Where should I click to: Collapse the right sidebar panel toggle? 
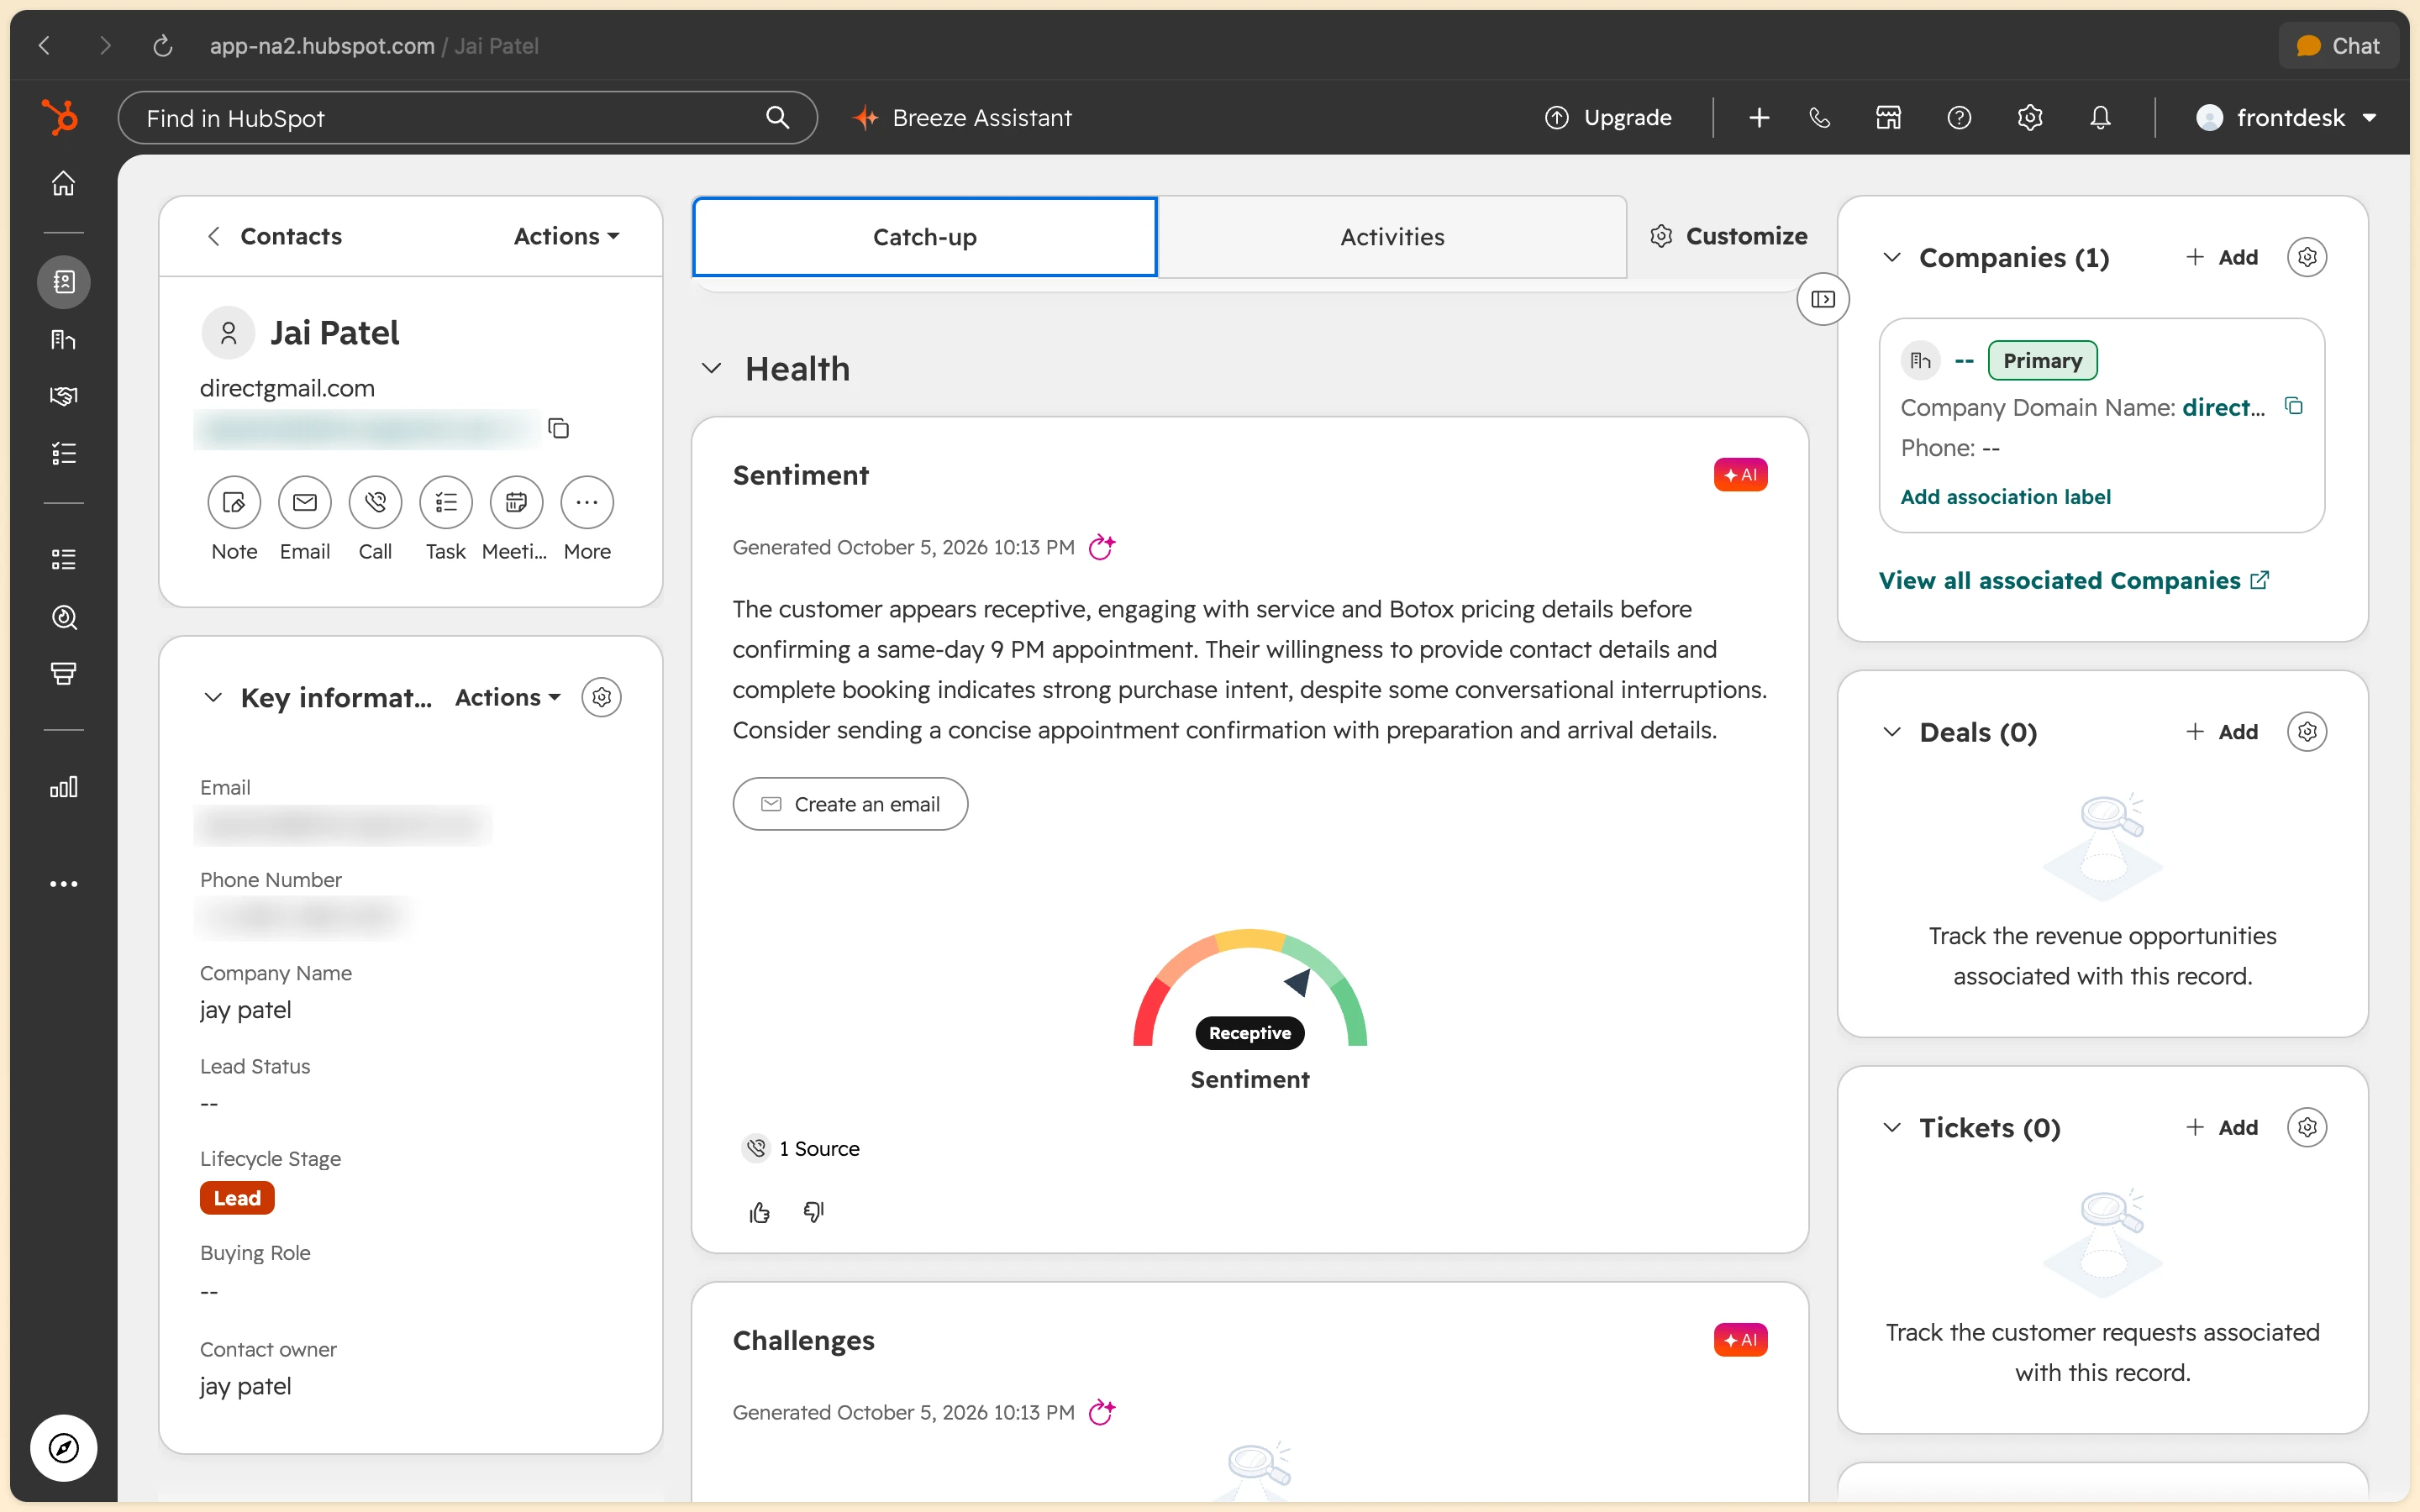pyautogui.click(x=1822, y=299)
